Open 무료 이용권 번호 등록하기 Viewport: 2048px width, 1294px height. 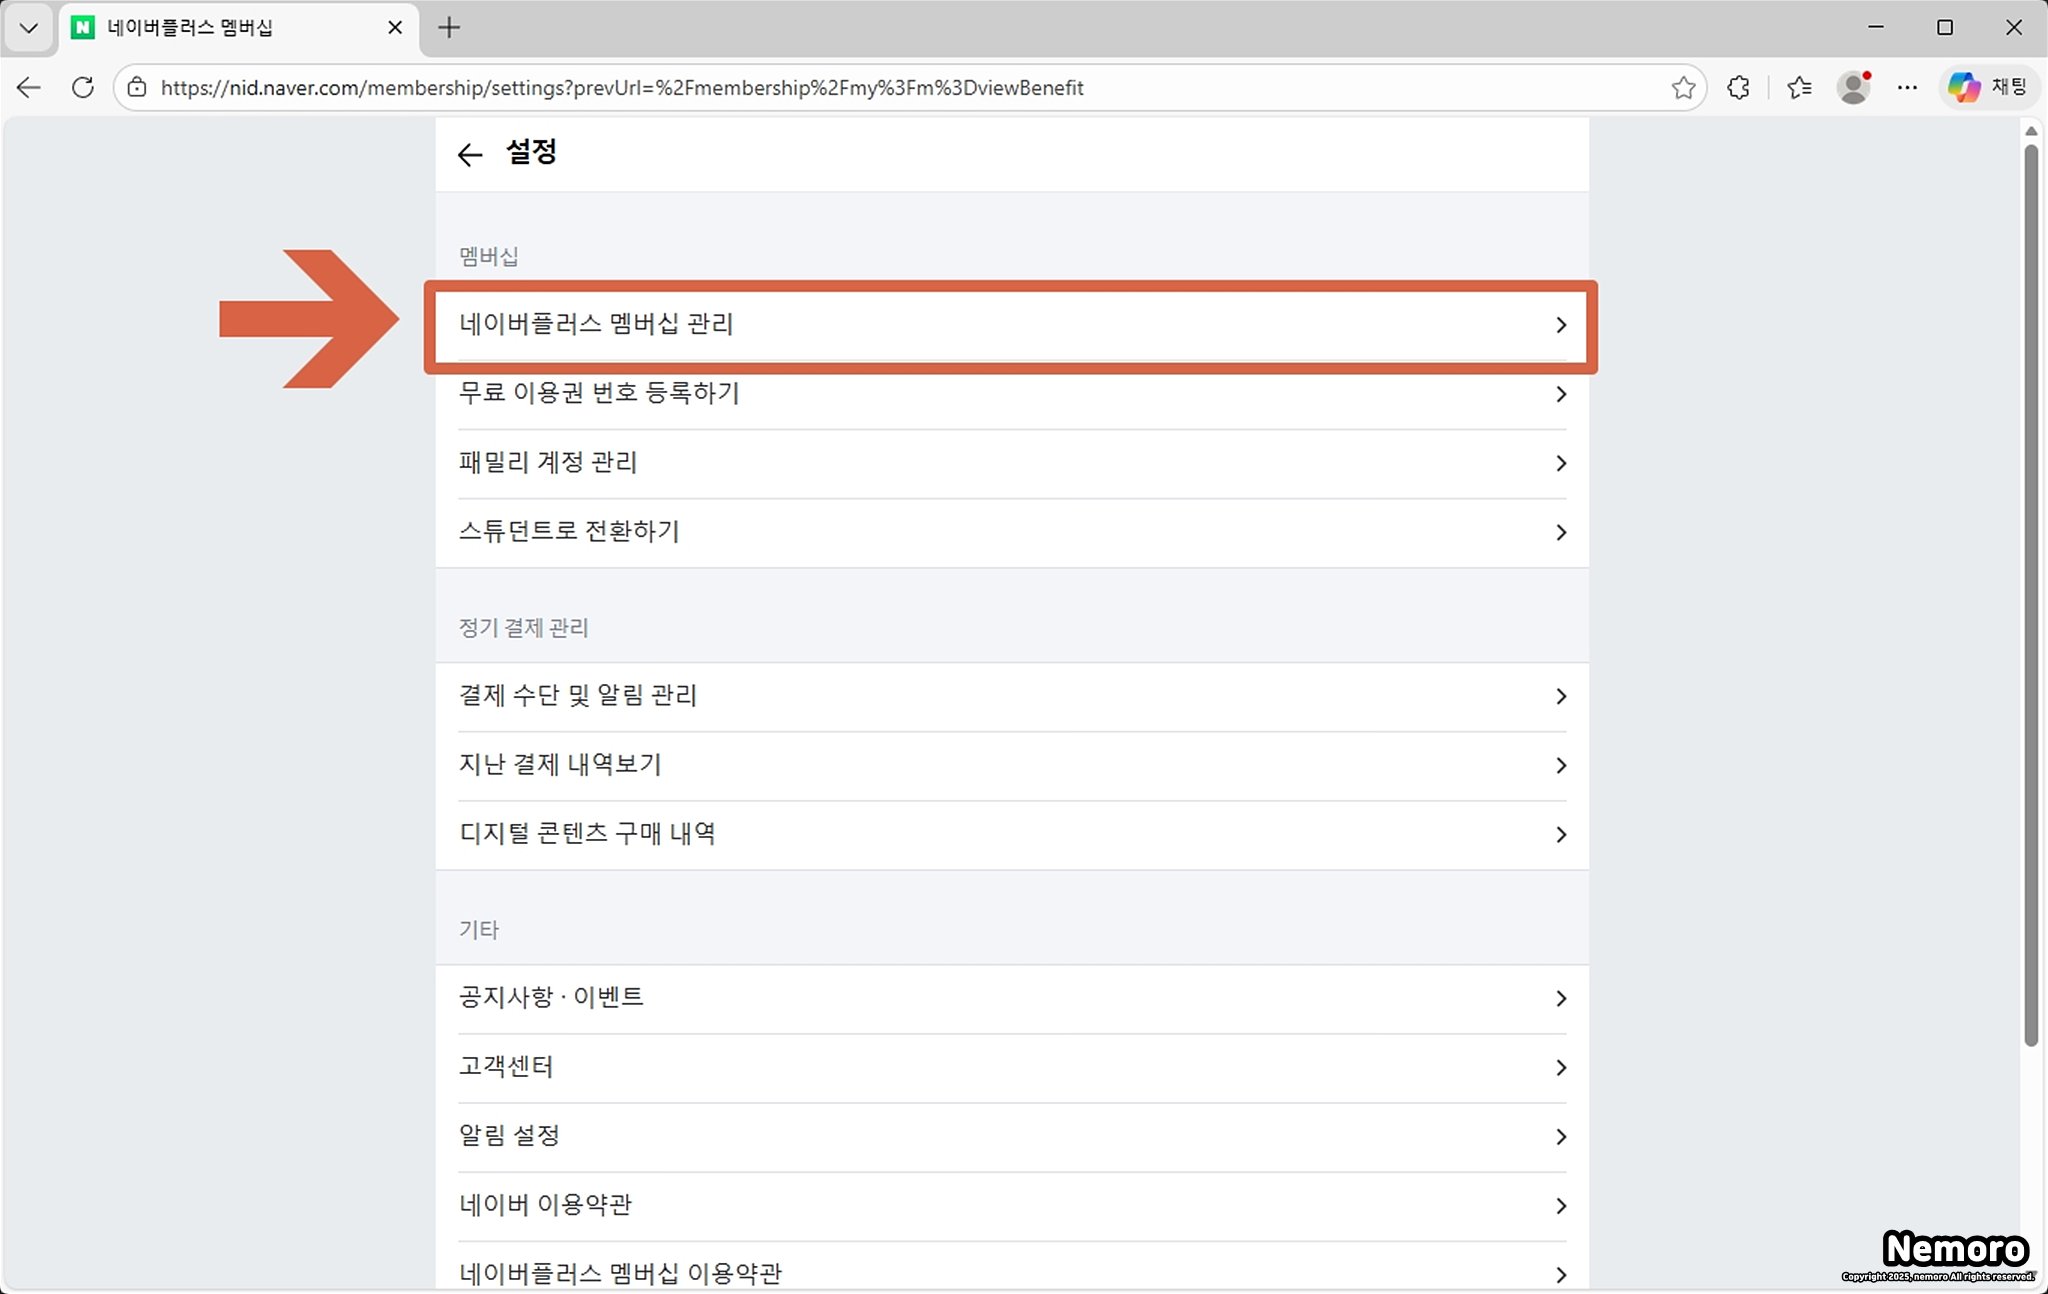click(599, 393)
